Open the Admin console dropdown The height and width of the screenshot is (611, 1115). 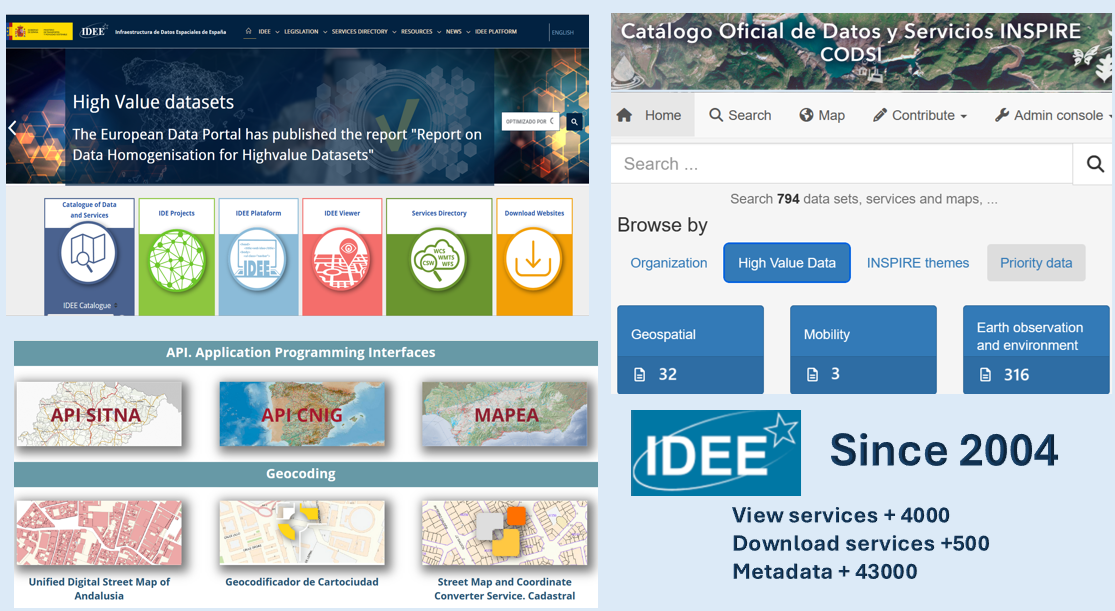click(1054, 115)
